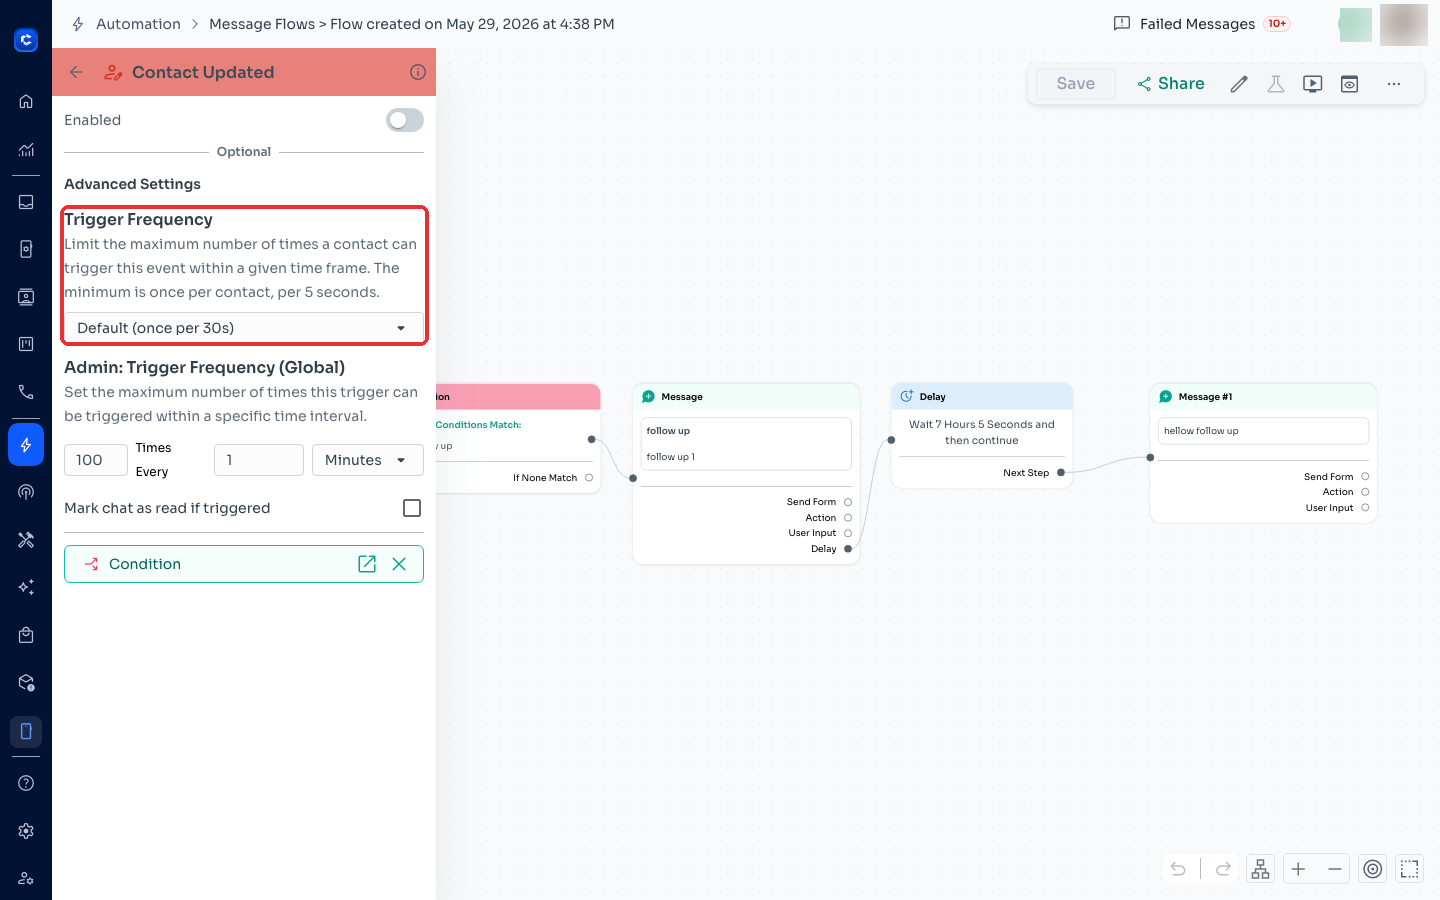Click the pencil edit icon in toolbar

coord(1239,84)
